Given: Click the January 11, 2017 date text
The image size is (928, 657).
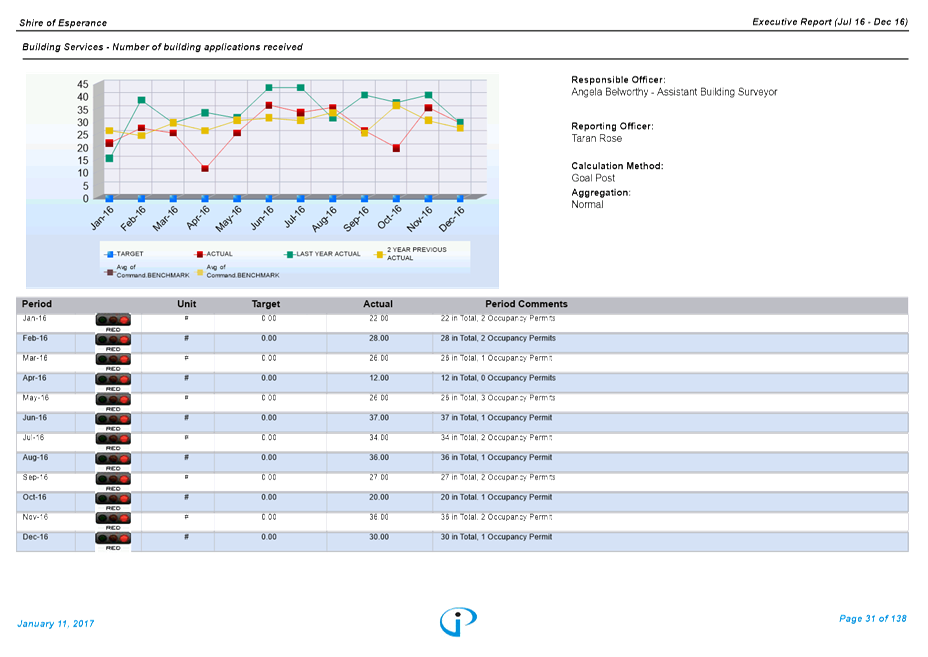Looking at the screenshot, I should tap(56, 624).
